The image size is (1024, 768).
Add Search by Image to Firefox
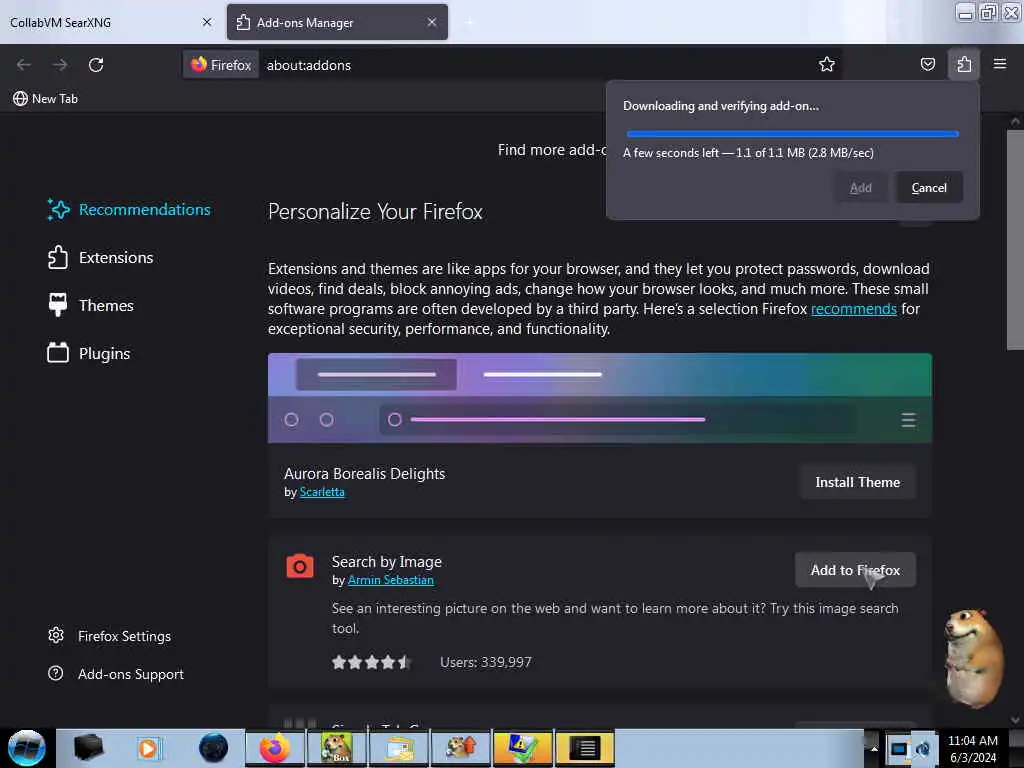[855, 570]
